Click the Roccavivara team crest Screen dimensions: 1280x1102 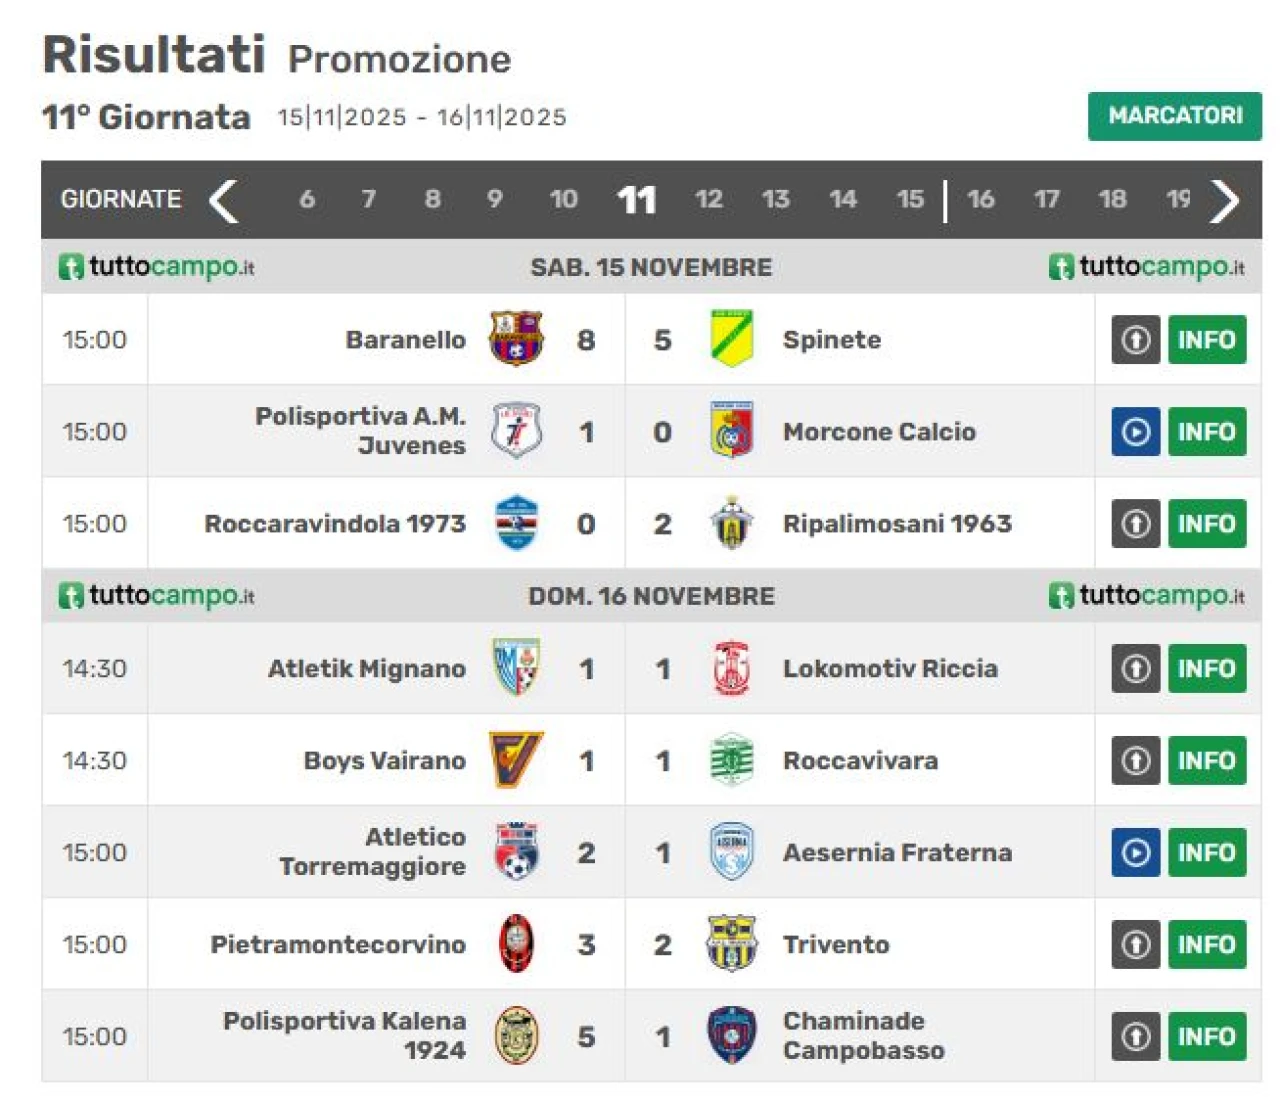(x=731, y=761)
